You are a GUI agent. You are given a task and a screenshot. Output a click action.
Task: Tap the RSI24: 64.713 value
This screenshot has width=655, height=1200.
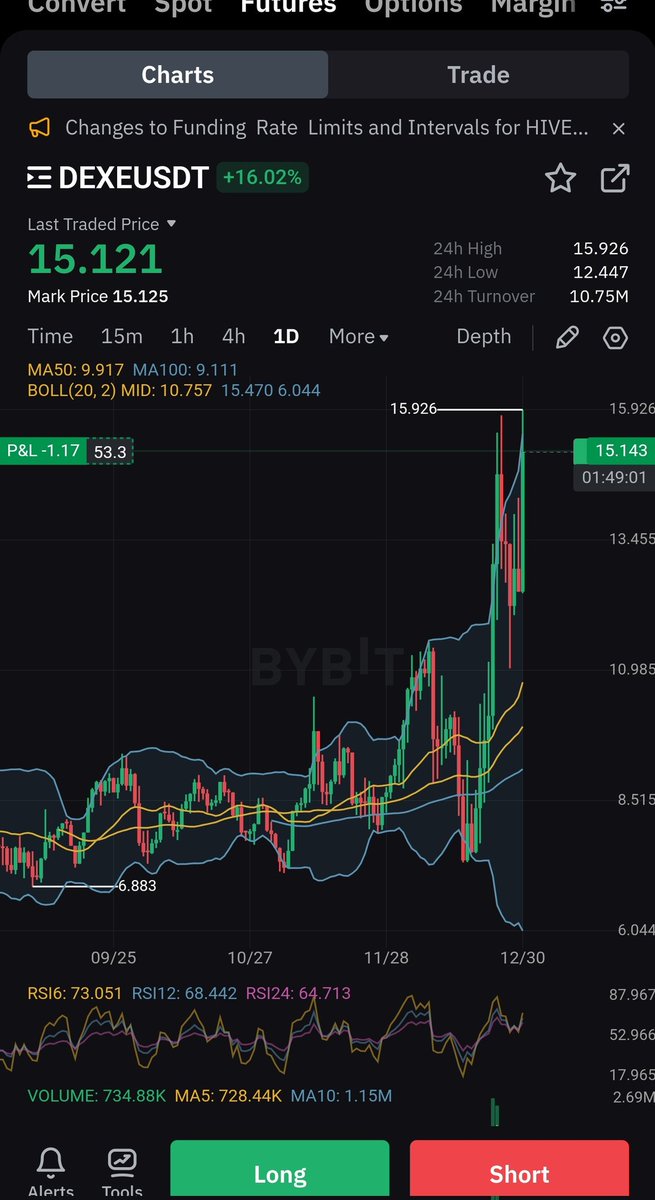(298, 993)
